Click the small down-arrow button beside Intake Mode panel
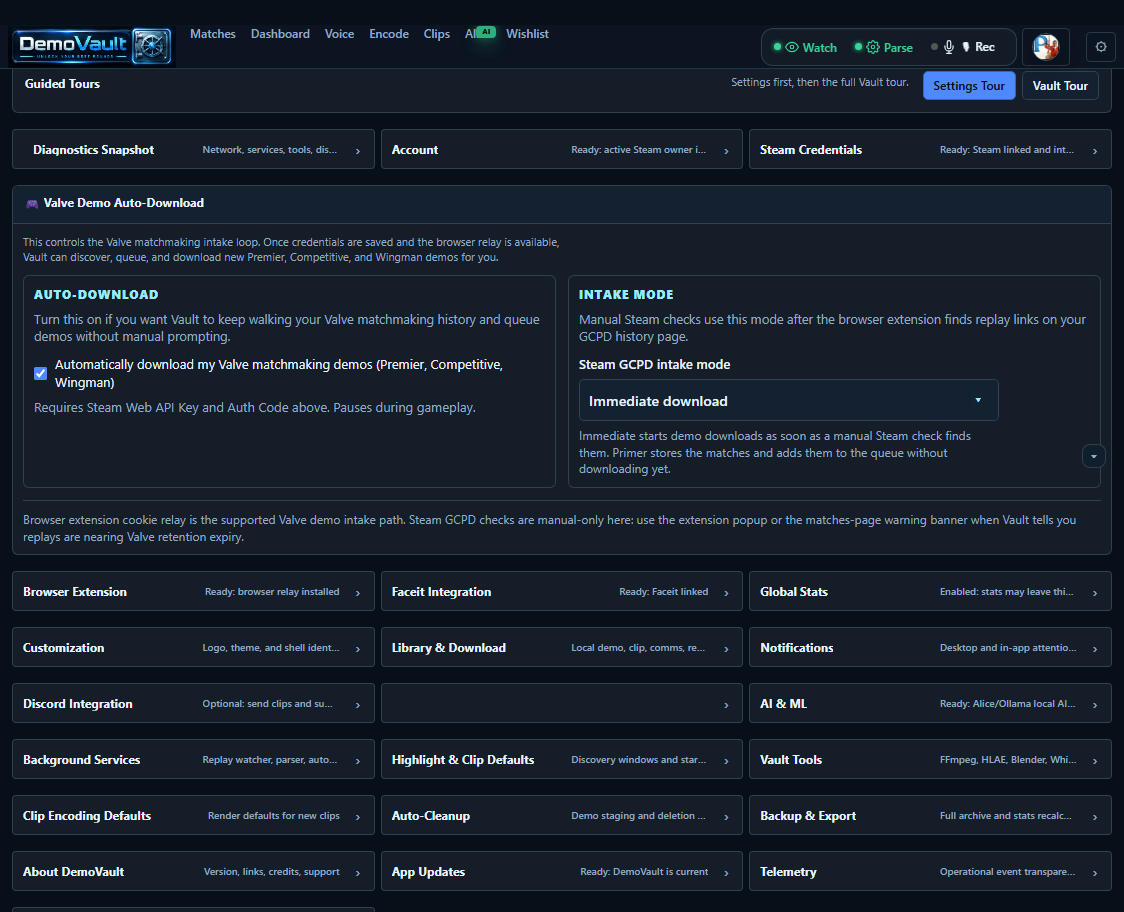This screenshot has height=912, width=1124. 1093,456
